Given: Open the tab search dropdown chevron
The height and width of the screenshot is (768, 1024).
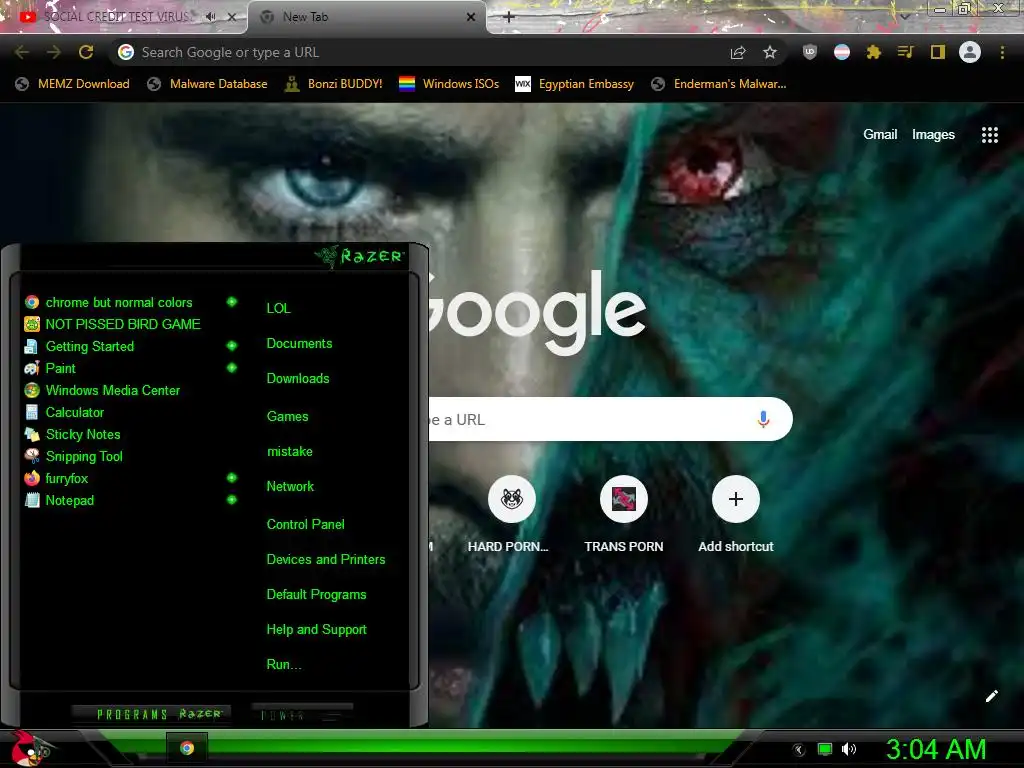Looking at the screenshot, I should pyautogui.click(x=905, y=17).
